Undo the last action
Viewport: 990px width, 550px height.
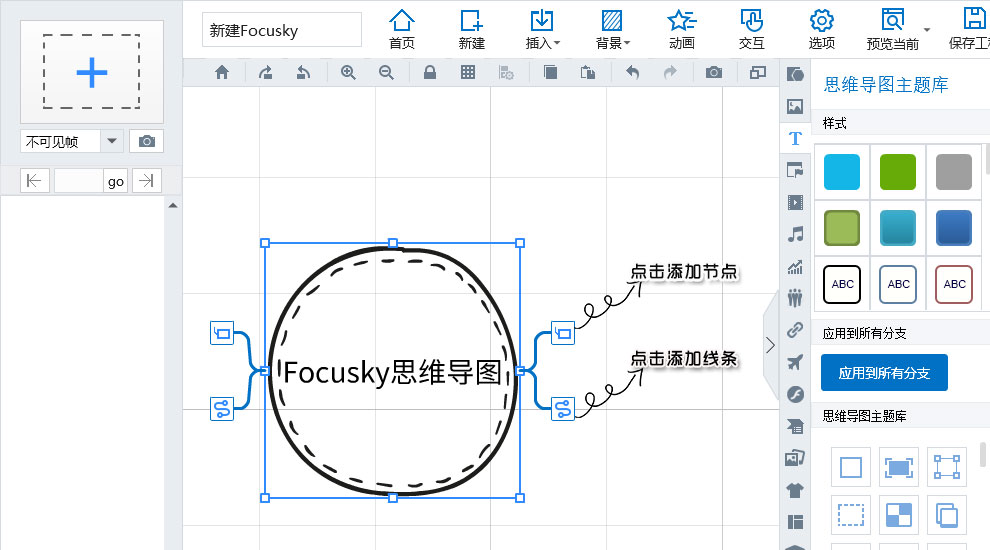(632, 73)
